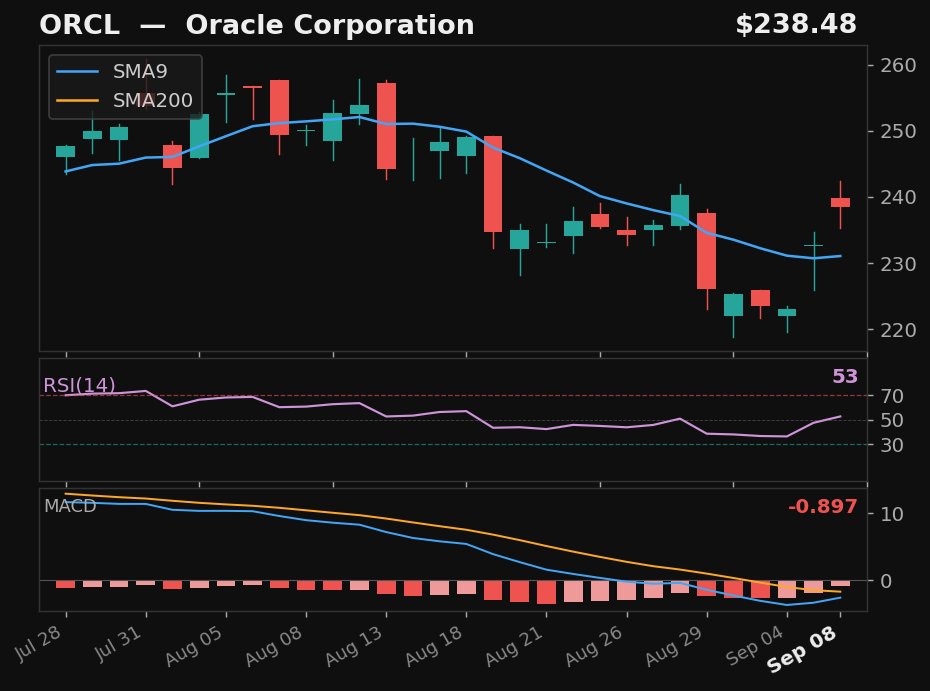Image resolution: width=930 pixels, height=691 pixels.
Task: Click the Aug 29 date label
Action: pos(675,645)
